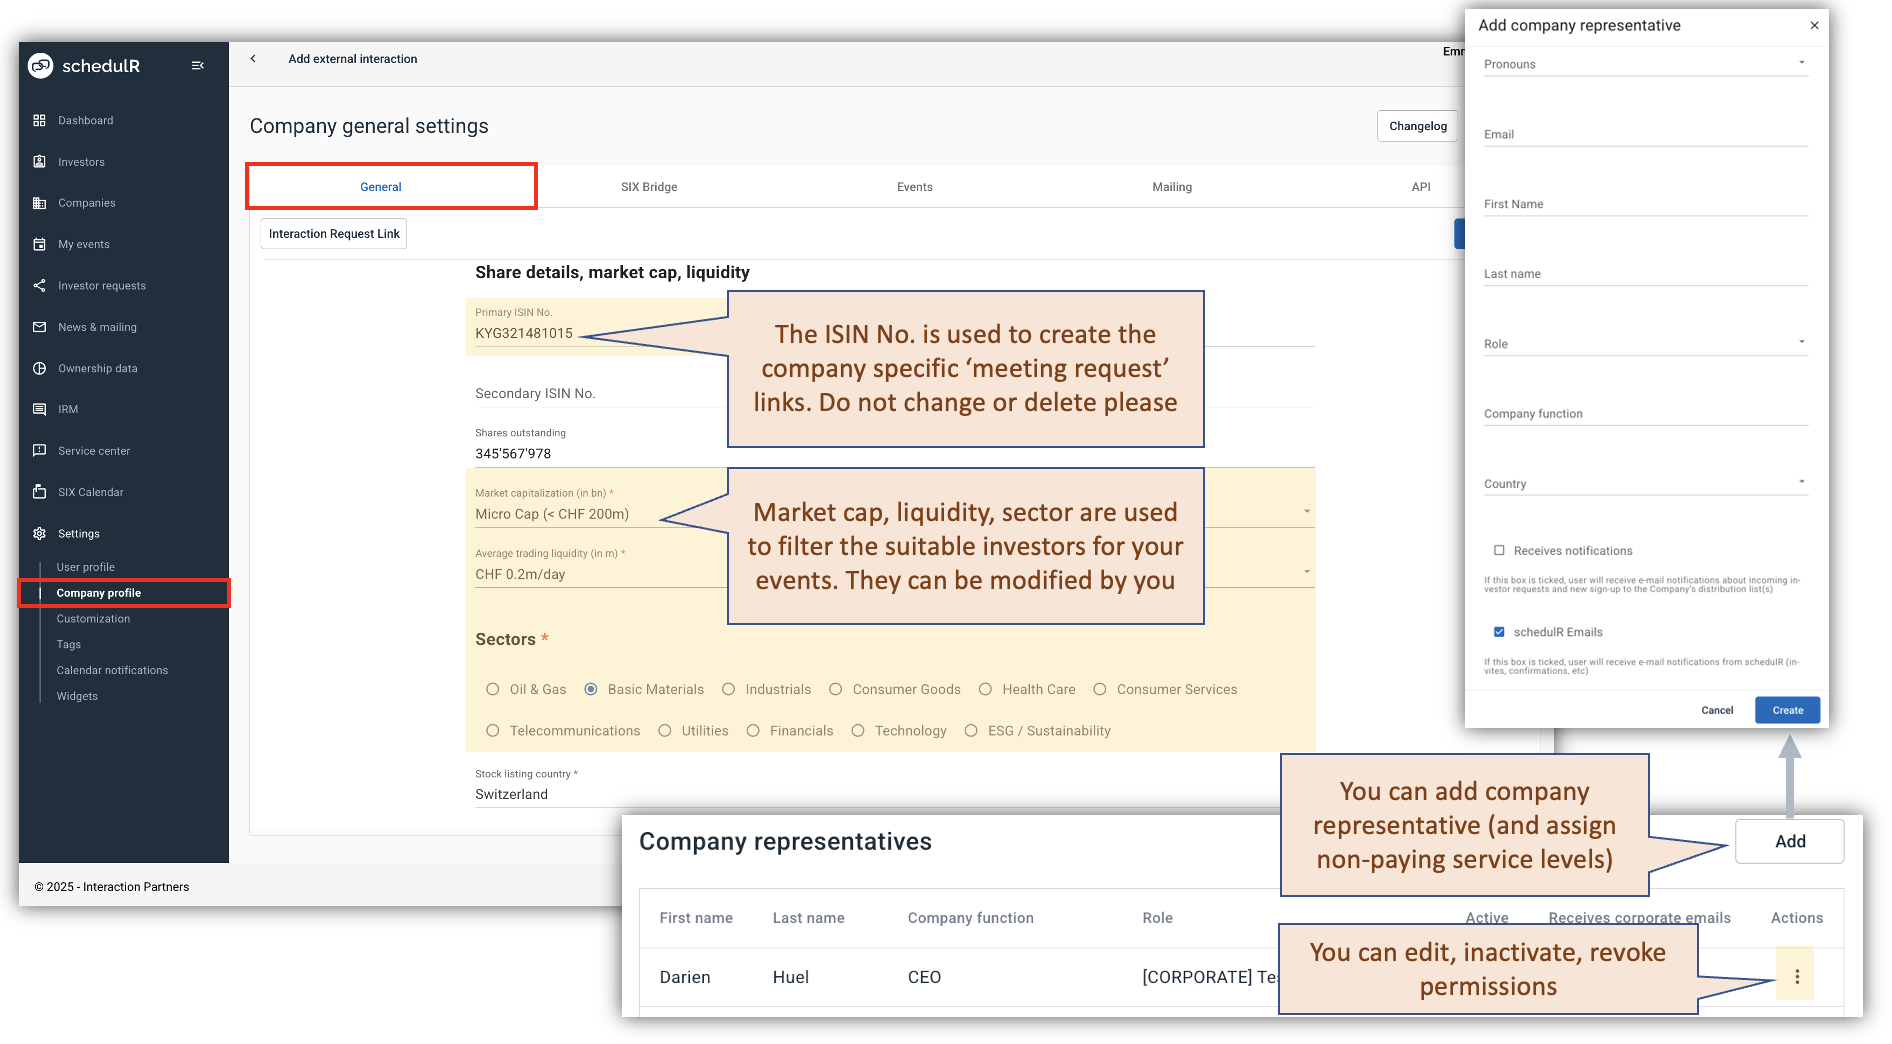This screenshot has height=1044, width=1892.
Task: Open the Companies section
Action: click(86, 203)
